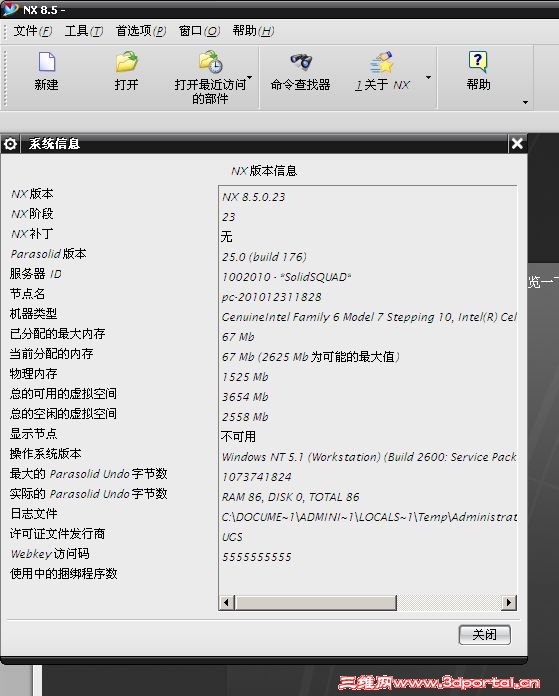Select Webkey access code 5555555555
559x696 pixels.
point(257,557)
